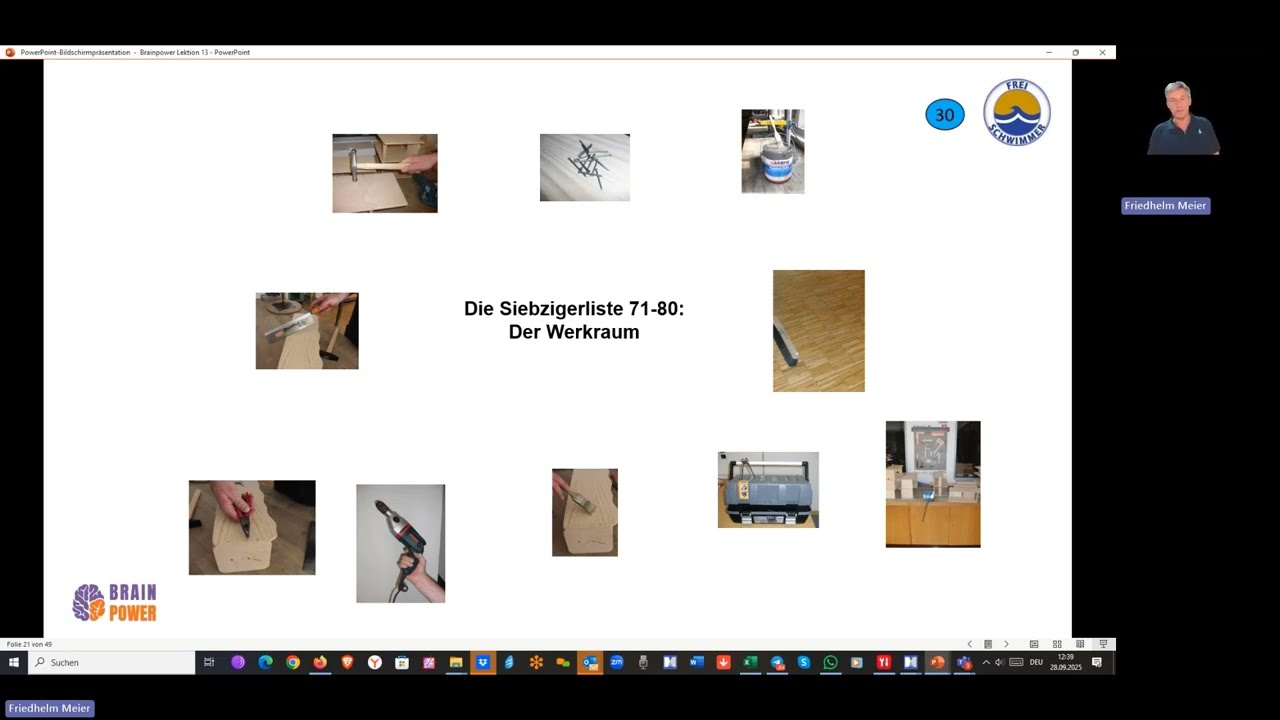Advance to next slide arrow in status bar

(1006, 644)
